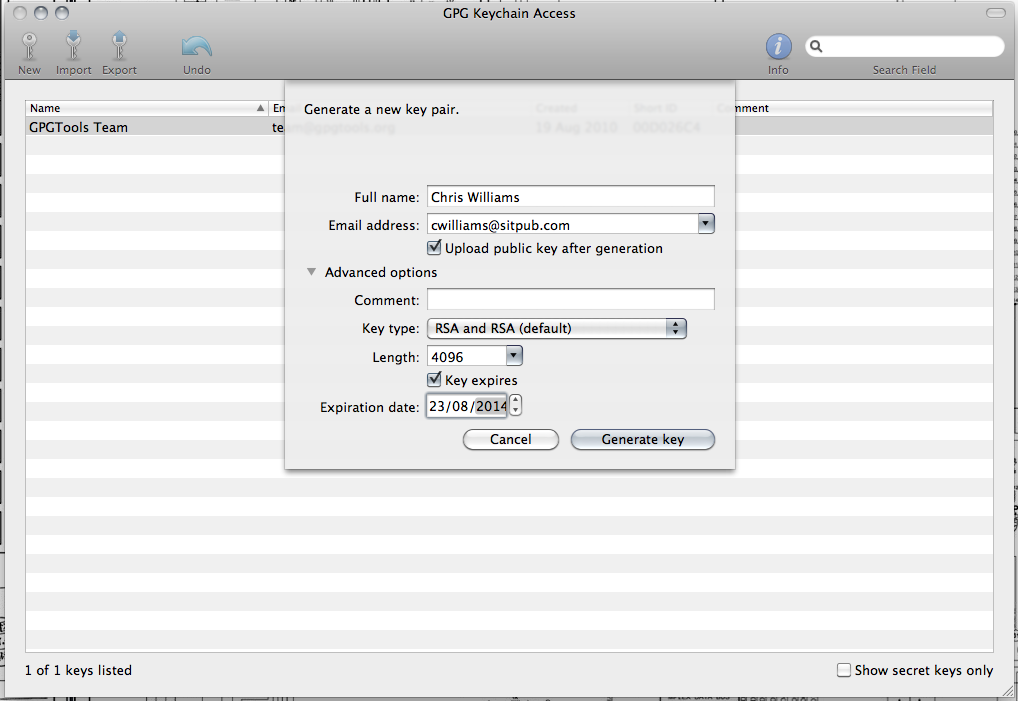Sort the key list by Name column
Screen dimensions: 1018x701
click(140, 108)
